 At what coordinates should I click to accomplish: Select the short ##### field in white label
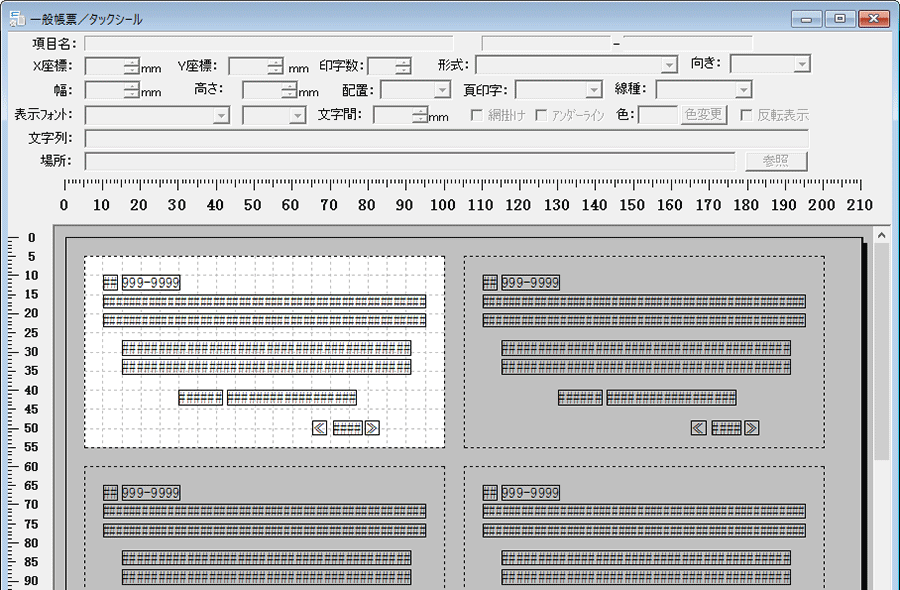click(200, 398)
